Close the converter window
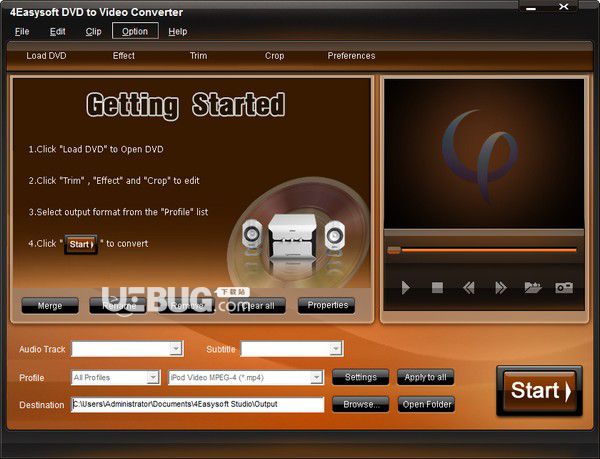 (564, 7)
